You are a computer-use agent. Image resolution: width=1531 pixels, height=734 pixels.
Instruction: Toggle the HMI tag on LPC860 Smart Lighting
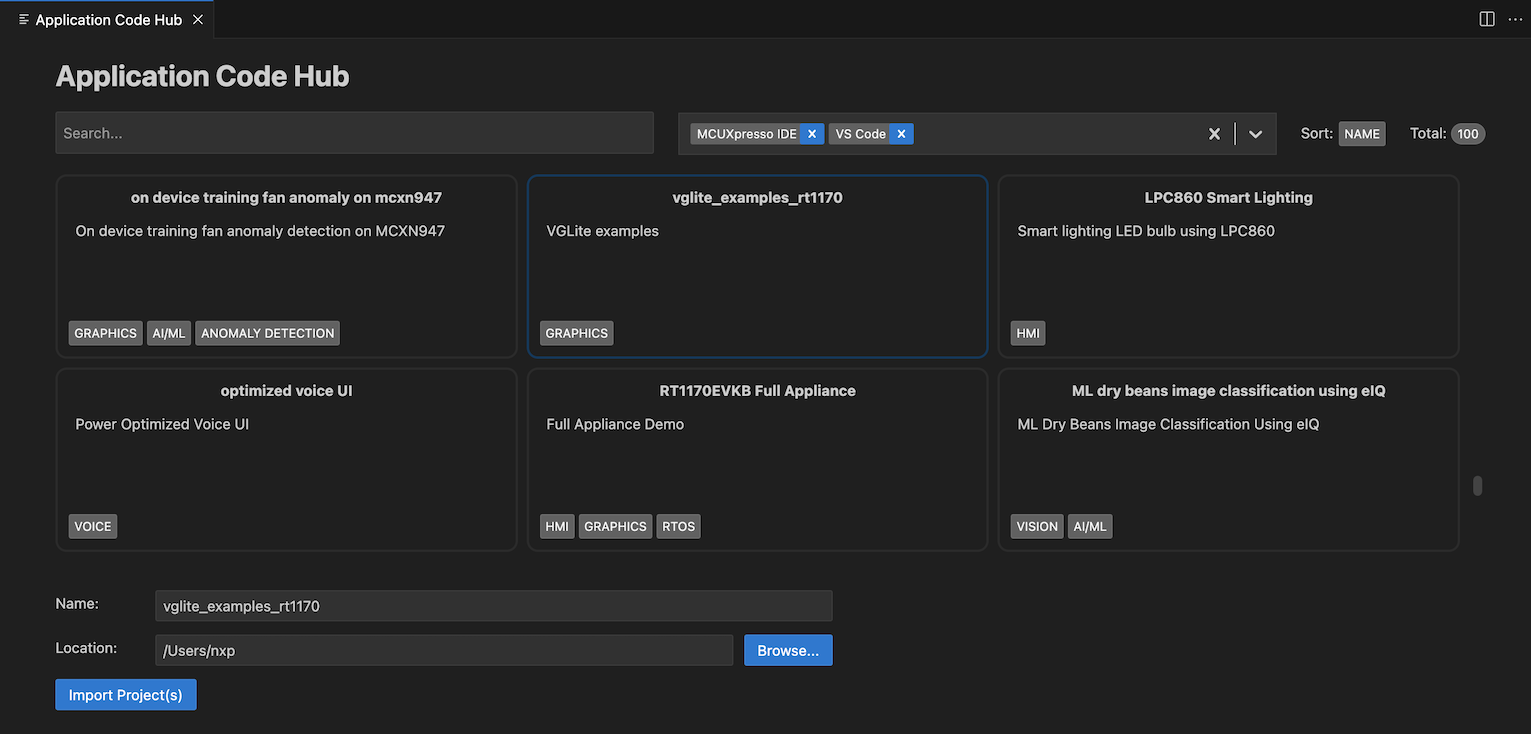click(1027, 333)
